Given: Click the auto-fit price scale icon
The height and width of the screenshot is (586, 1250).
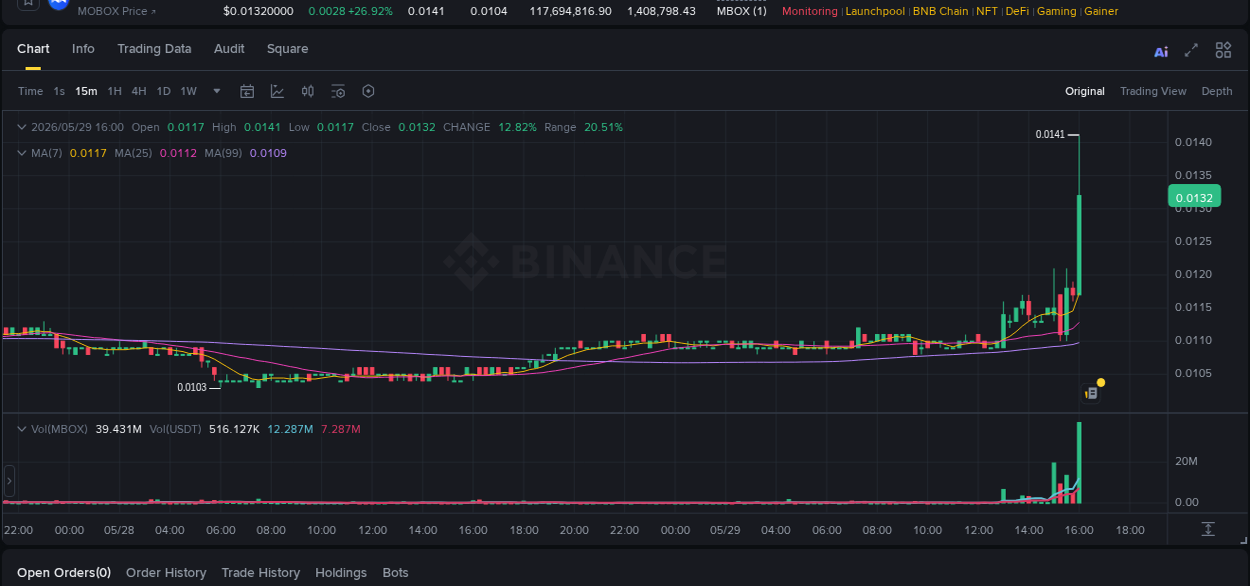Looking at the screenshot, I should click(1208, 528).
